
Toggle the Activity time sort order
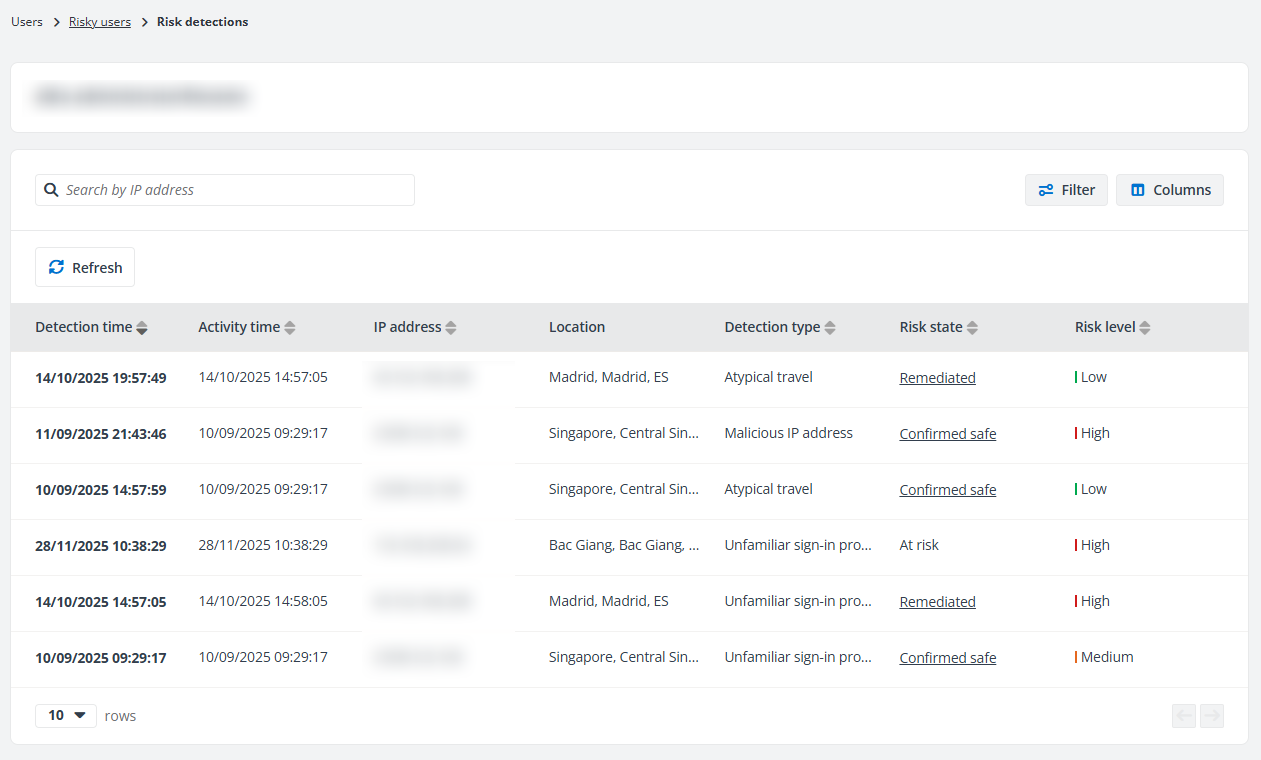(x=289, y=327)
